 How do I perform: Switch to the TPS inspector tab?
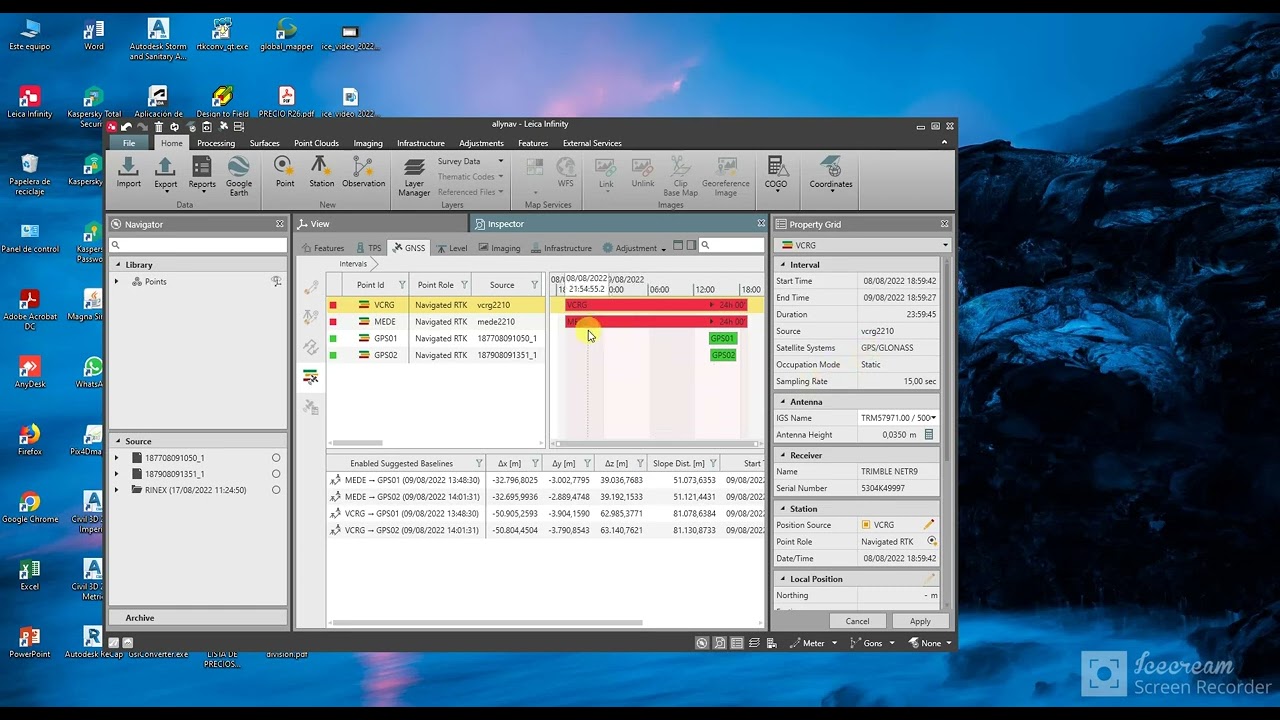pos(369,248)
